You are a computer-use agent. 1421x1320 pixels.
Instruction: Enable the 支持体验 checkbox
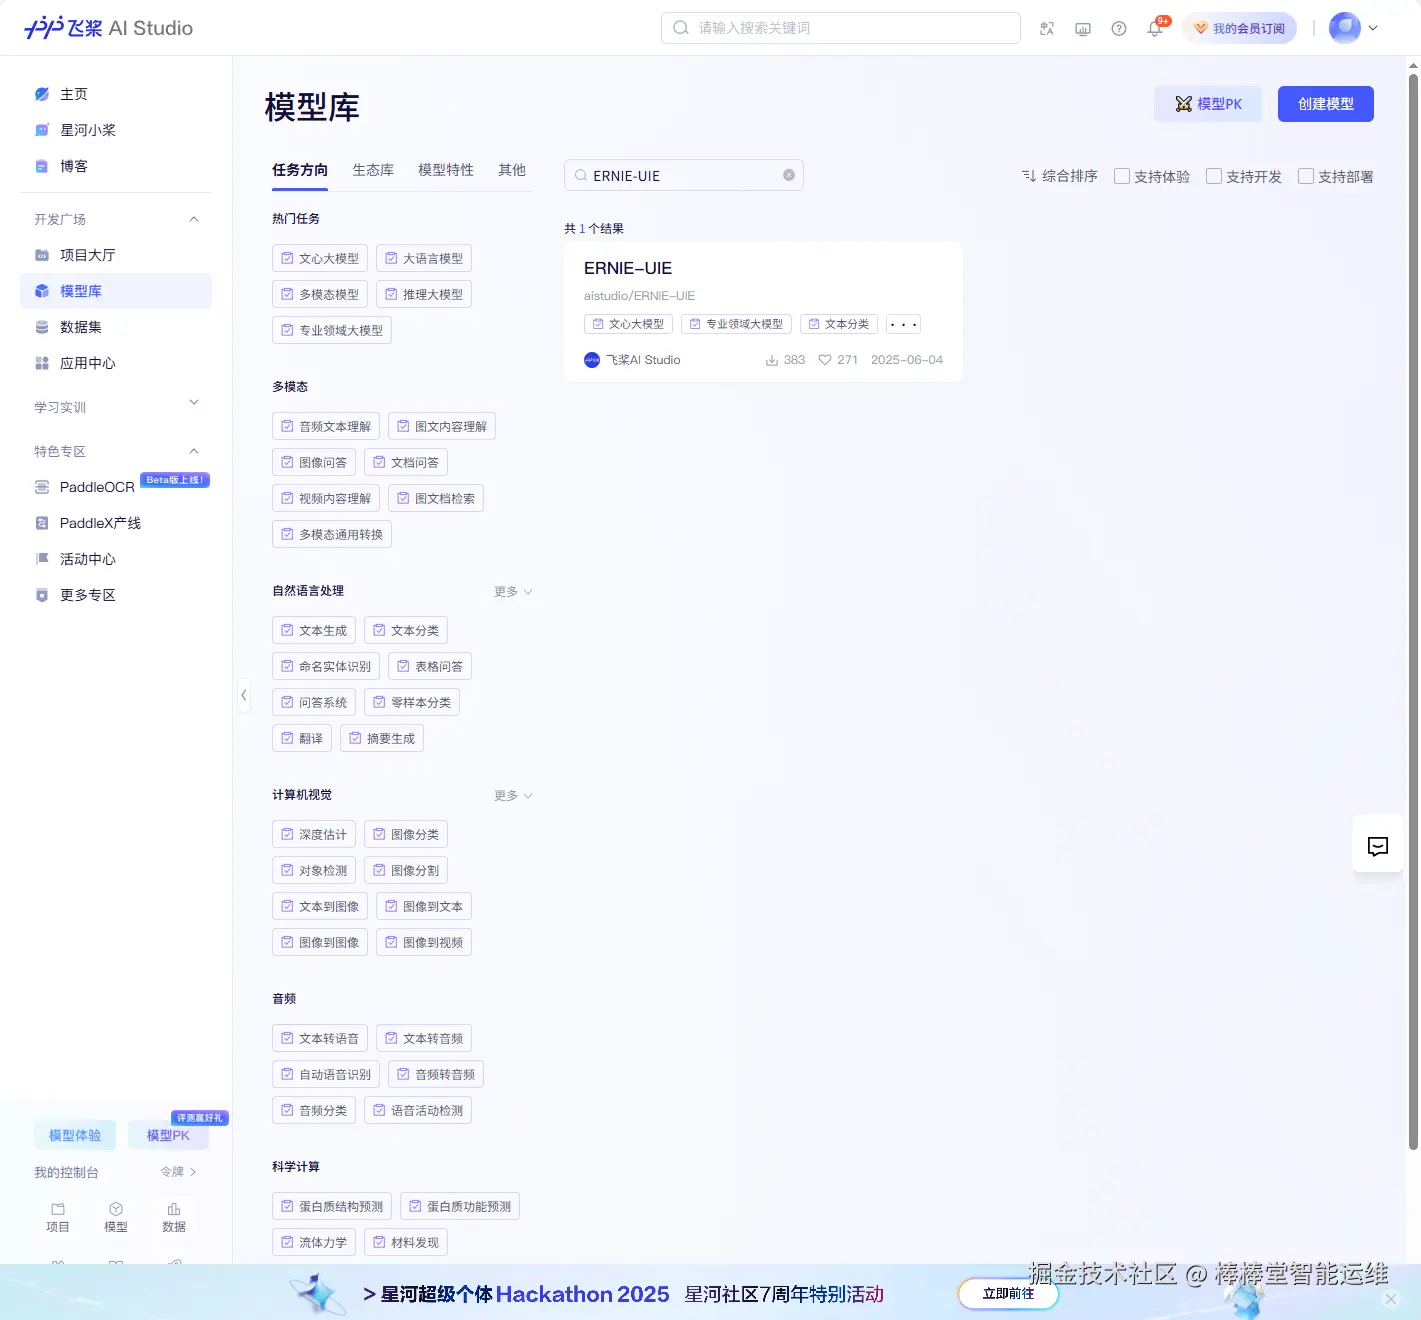click(x=1122, y=176)
